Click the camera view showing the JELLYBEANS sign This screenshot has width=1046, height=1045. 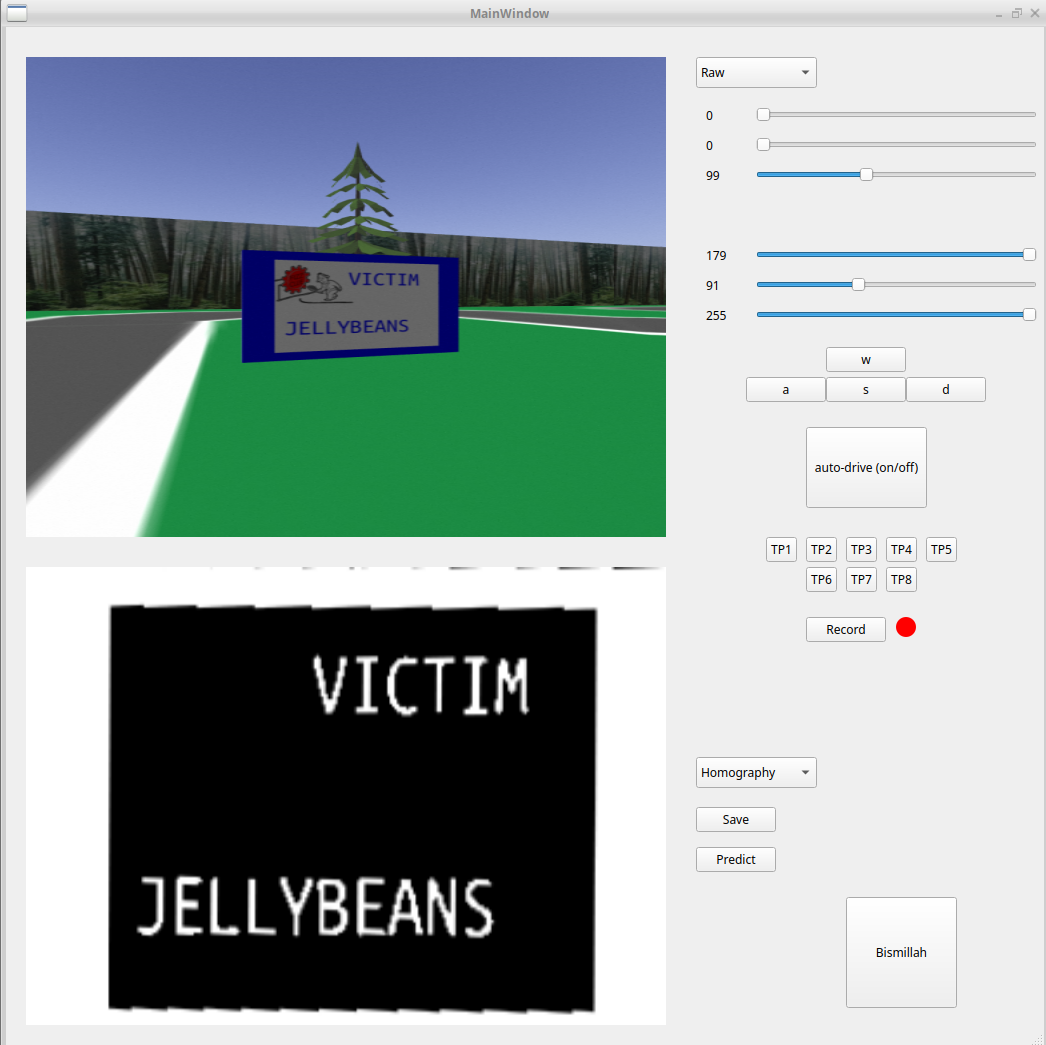(x=345, y=296)
